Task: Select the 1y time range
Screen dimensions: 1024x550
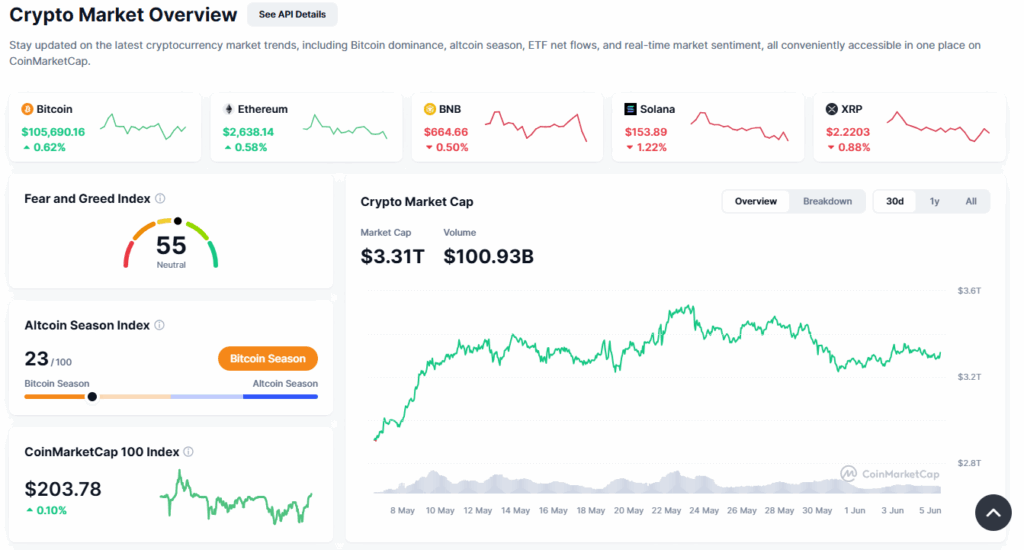Action: pyautogui.click(x=935, y=201)
